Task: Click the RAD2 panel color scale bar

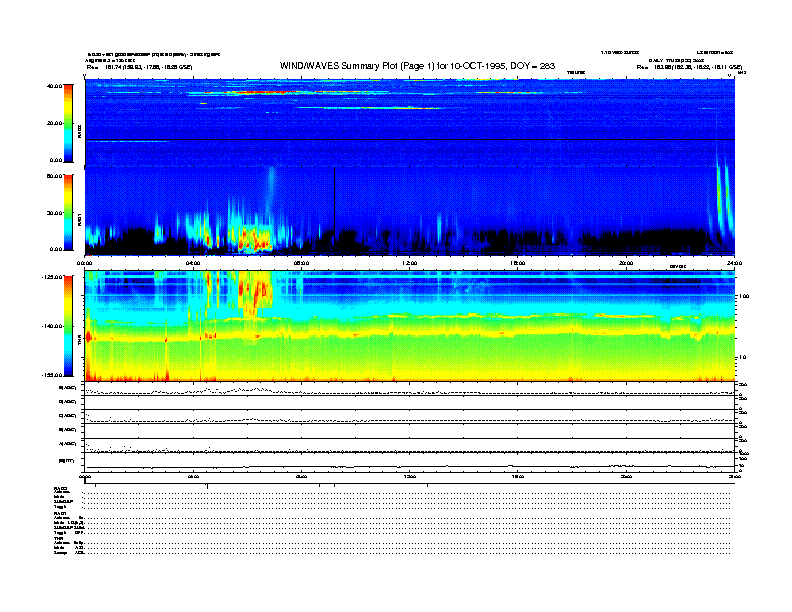Action: click(x=68, y=123)
